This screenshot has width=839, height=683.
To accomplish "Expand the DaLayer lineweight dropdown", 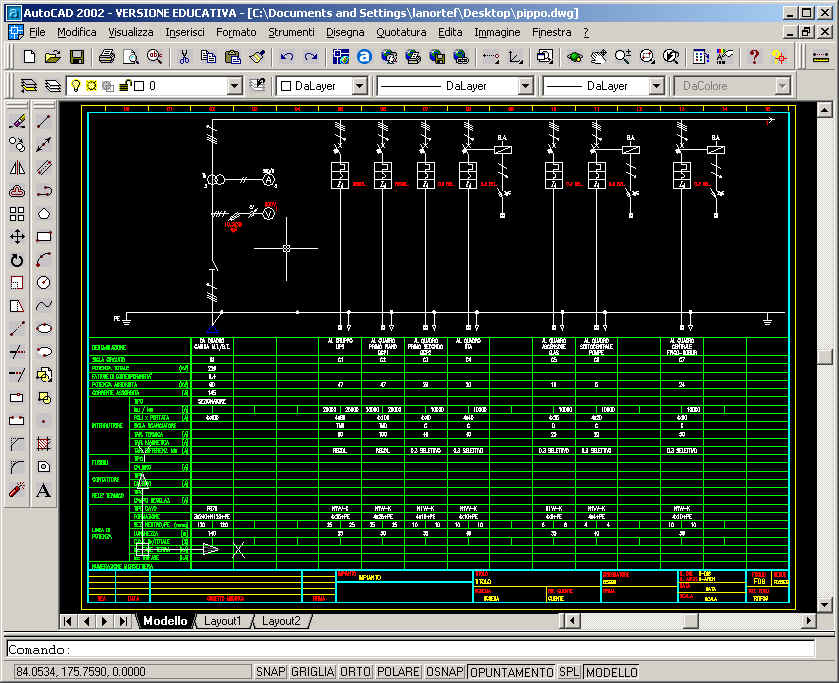I will click(656, 86).
